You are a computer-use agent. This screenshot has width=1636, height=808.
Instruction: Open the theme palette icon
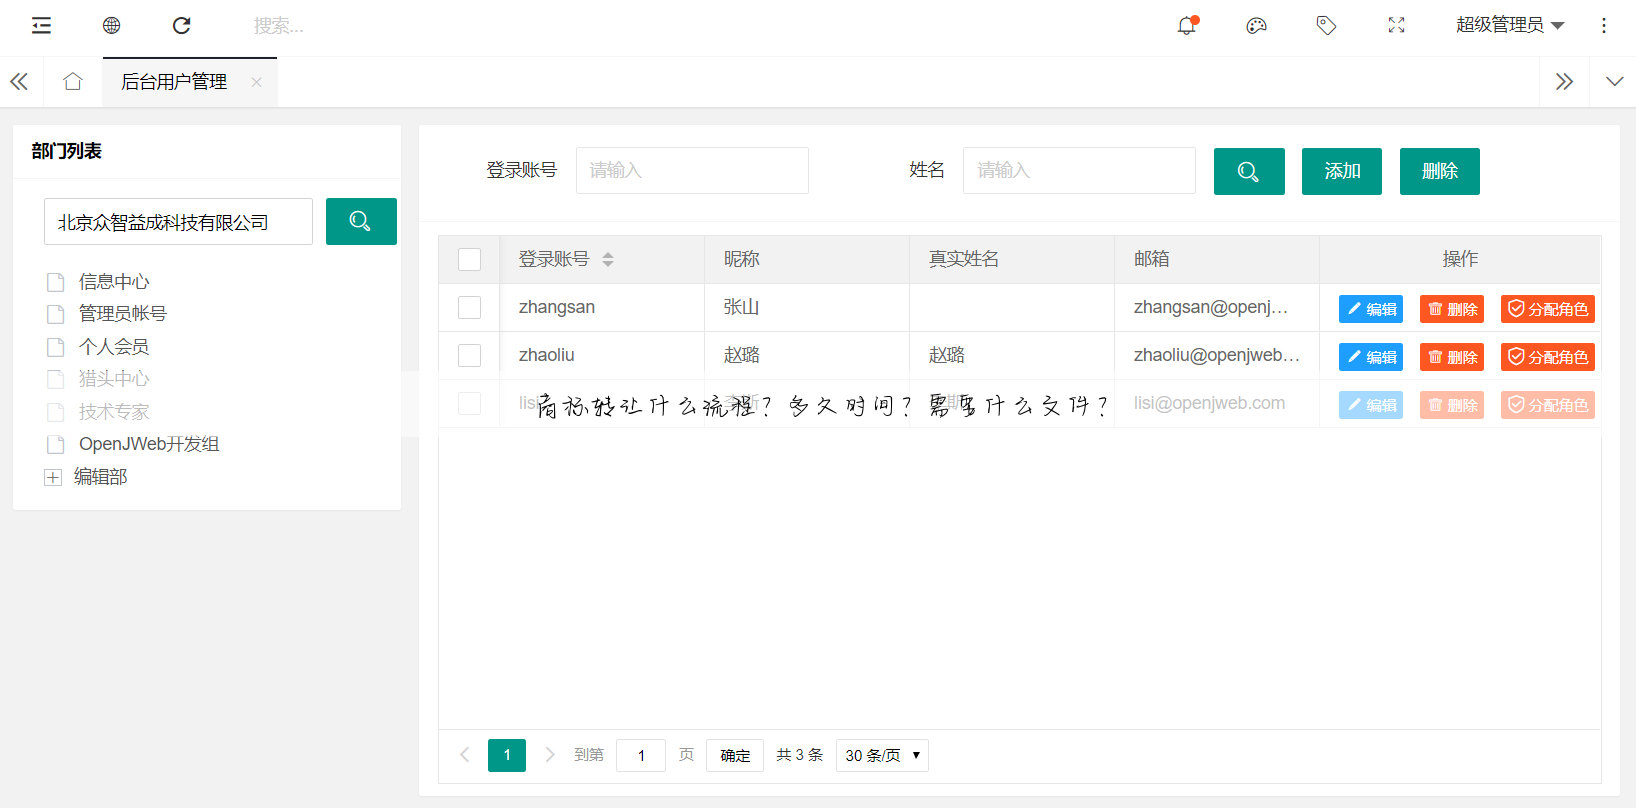pyautogui.click(x=1256, y=25)
